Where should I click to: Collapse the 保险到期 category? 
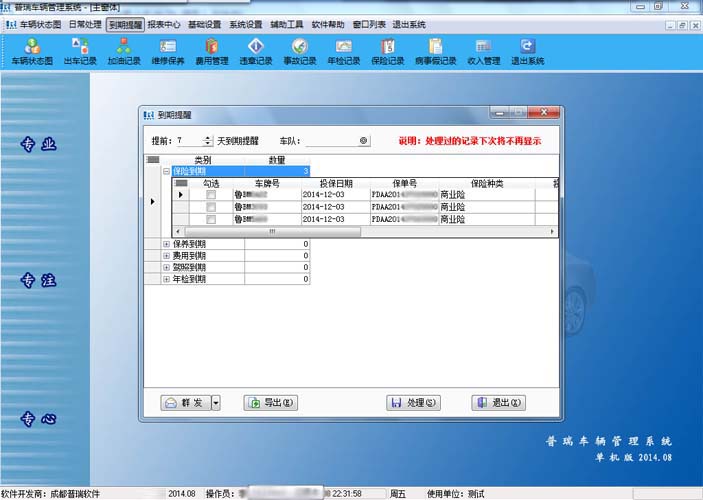point(166,171)
